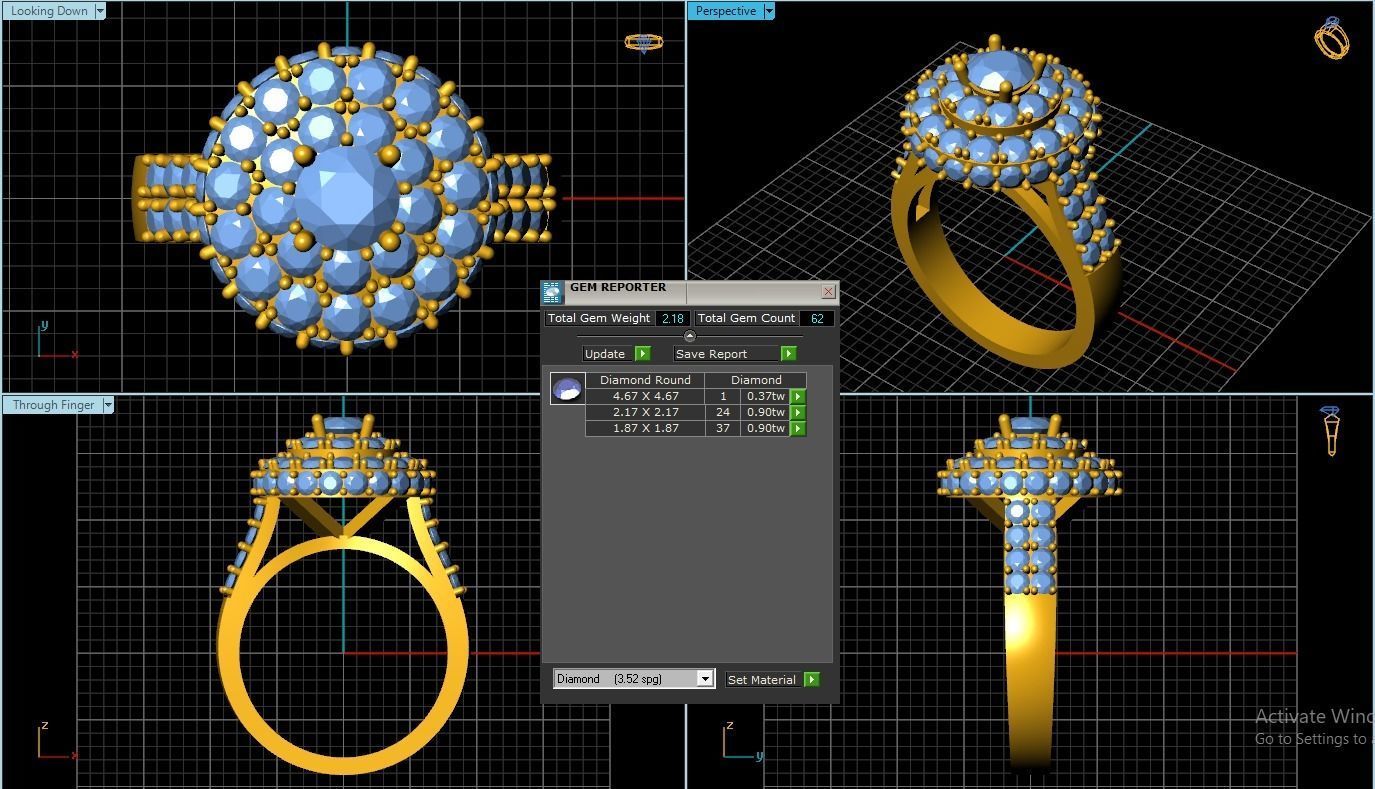Click the Looking Down viewport label
1375x789 pixels.
[49, 11]
